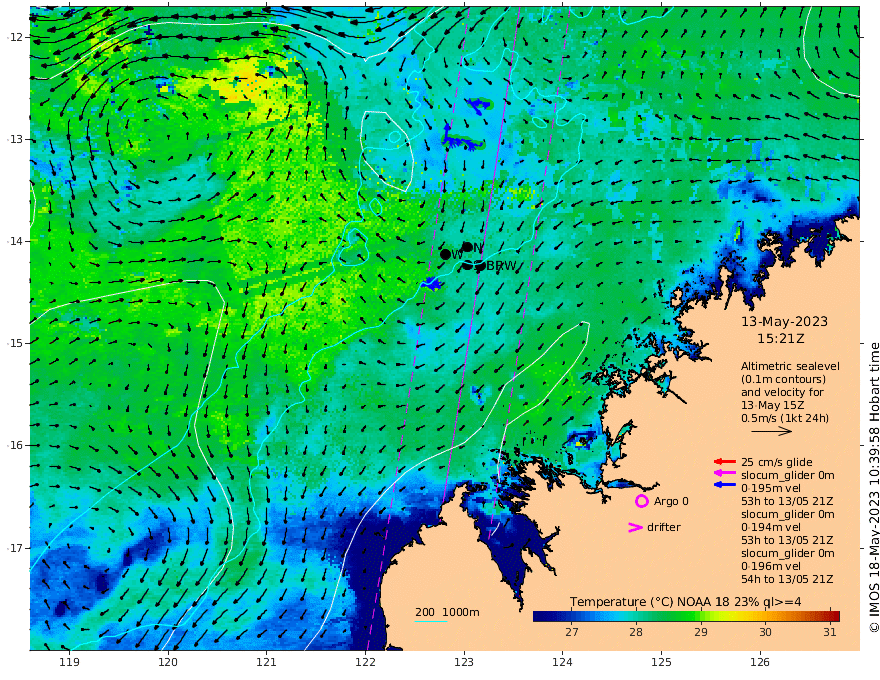Screen dimensions: 880x680
Task: Click the 0.5m/s velocity scale arrow
Action: tap(772, 431)
